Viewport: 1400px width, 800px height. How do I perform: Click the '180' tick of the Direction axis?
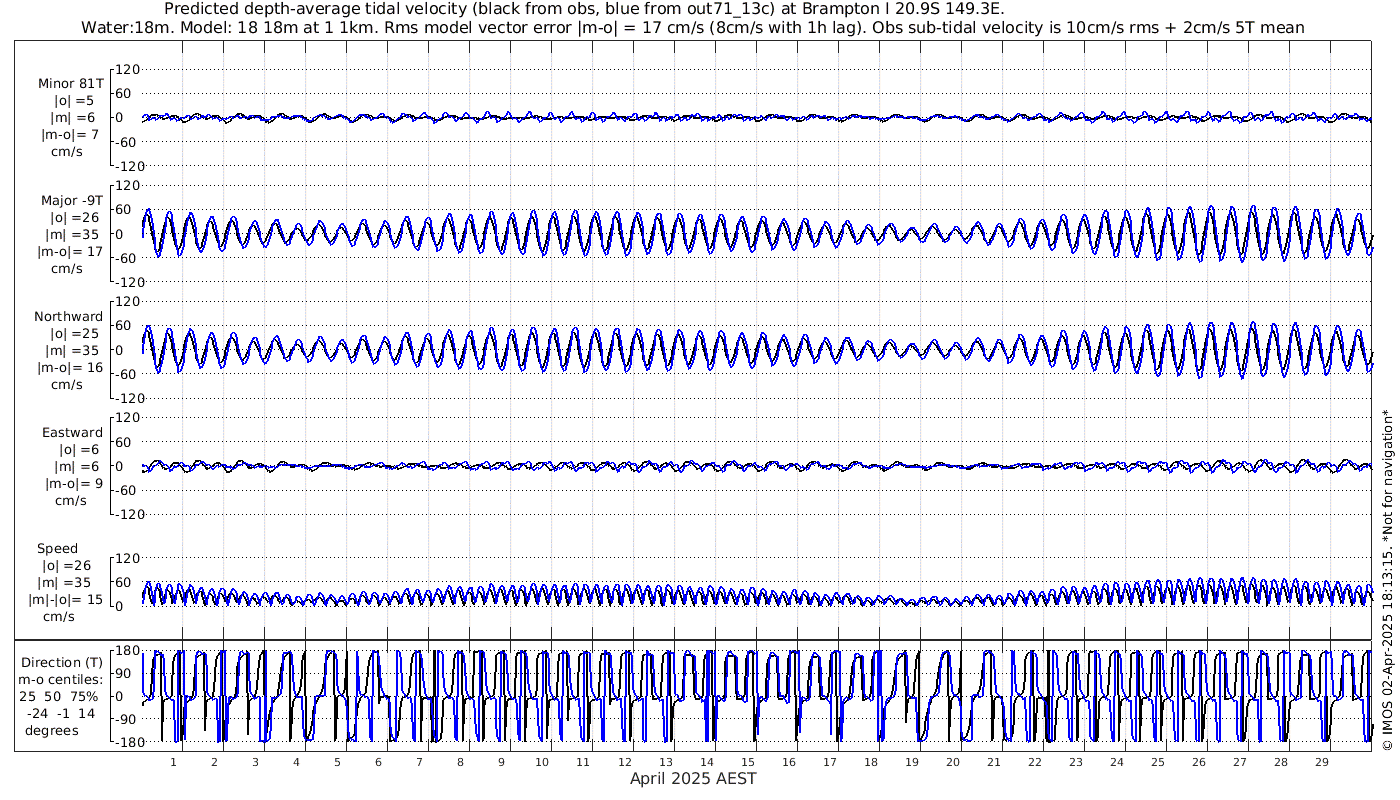coord(125,652)
